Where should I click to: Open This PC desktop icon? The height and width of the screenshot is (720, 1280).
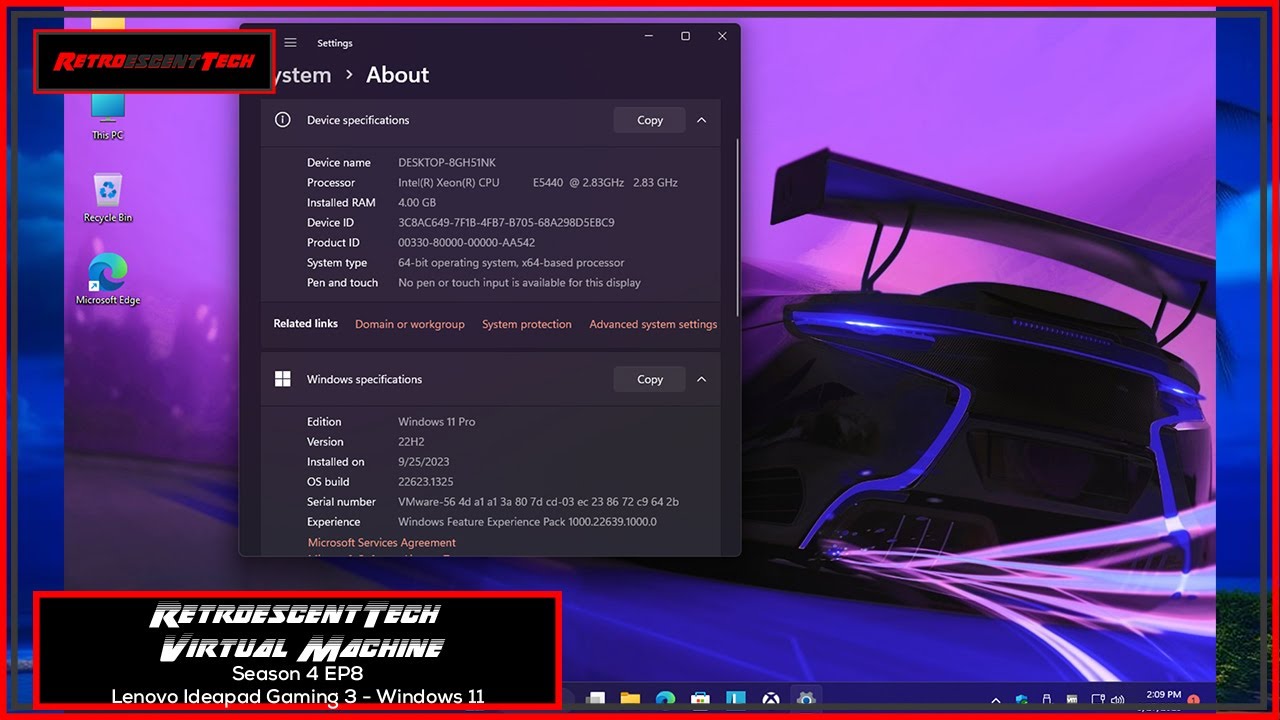point(108,115)
